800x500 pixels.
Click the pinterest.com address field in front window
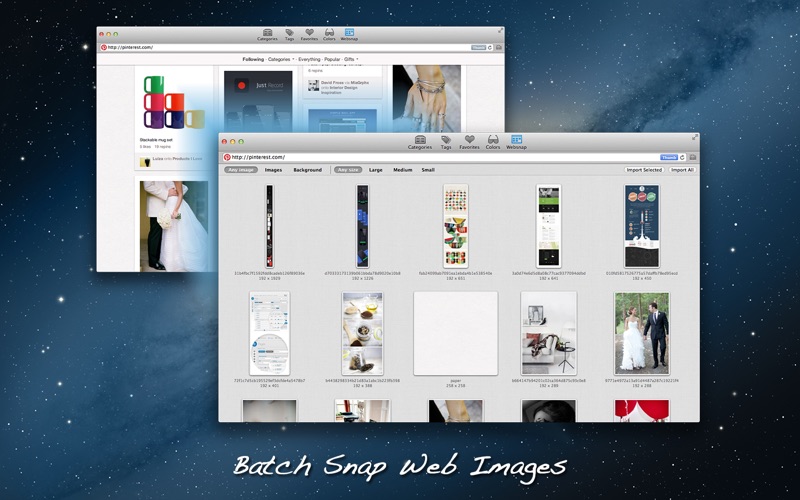444,157
